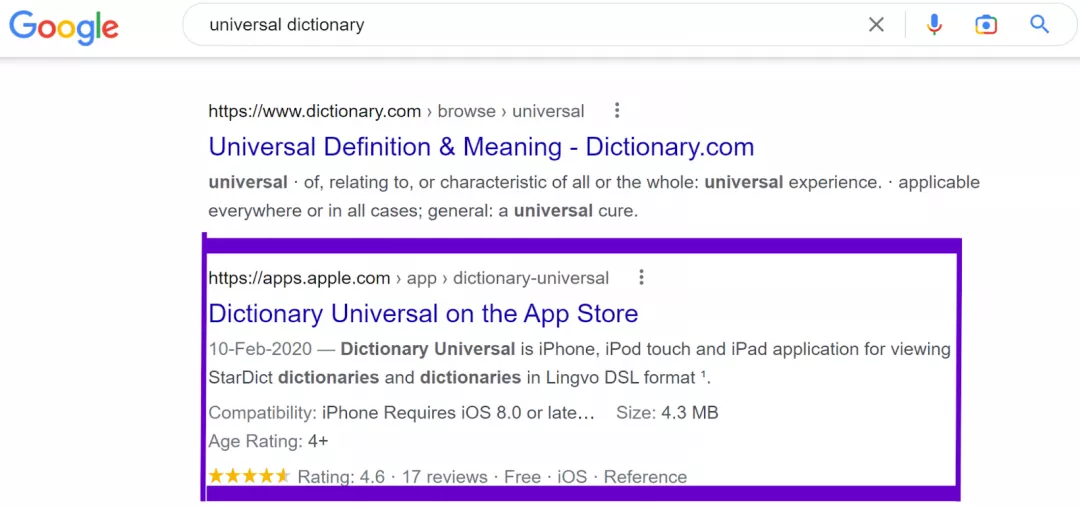Click the Google logo

(63, 26)
